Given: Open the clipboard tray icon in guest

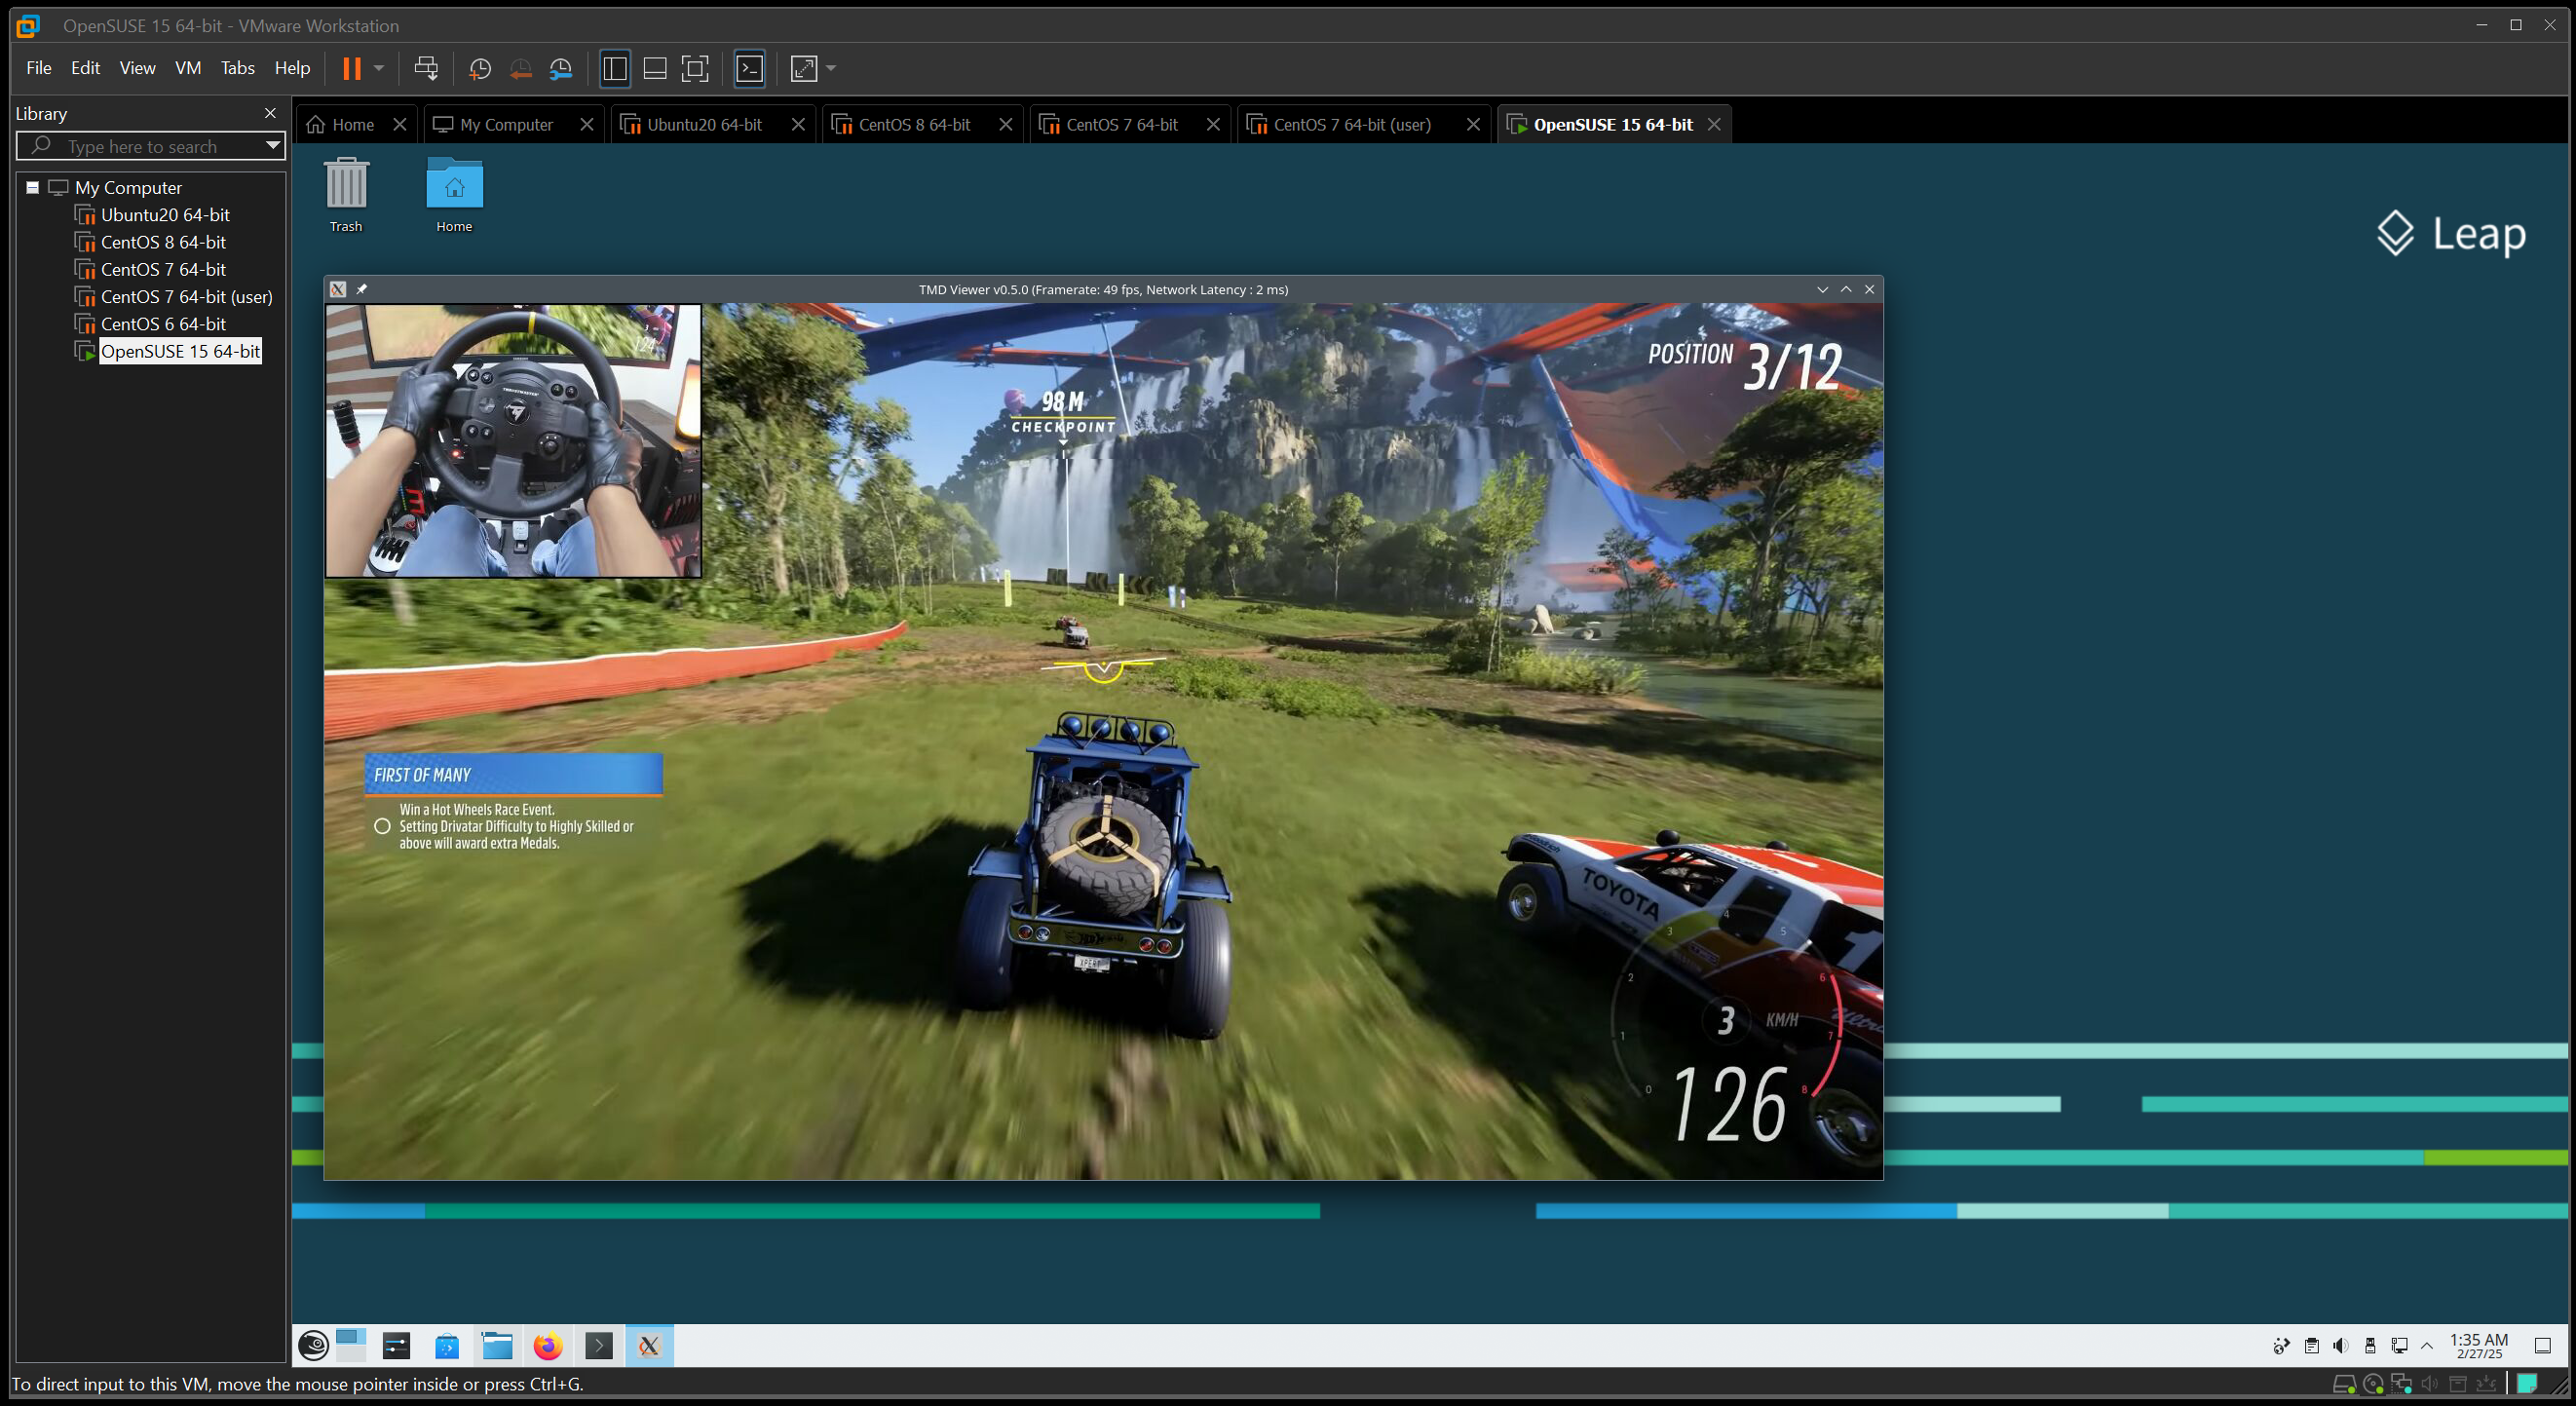Looking at the screenshot, I should point(2311,1346).
